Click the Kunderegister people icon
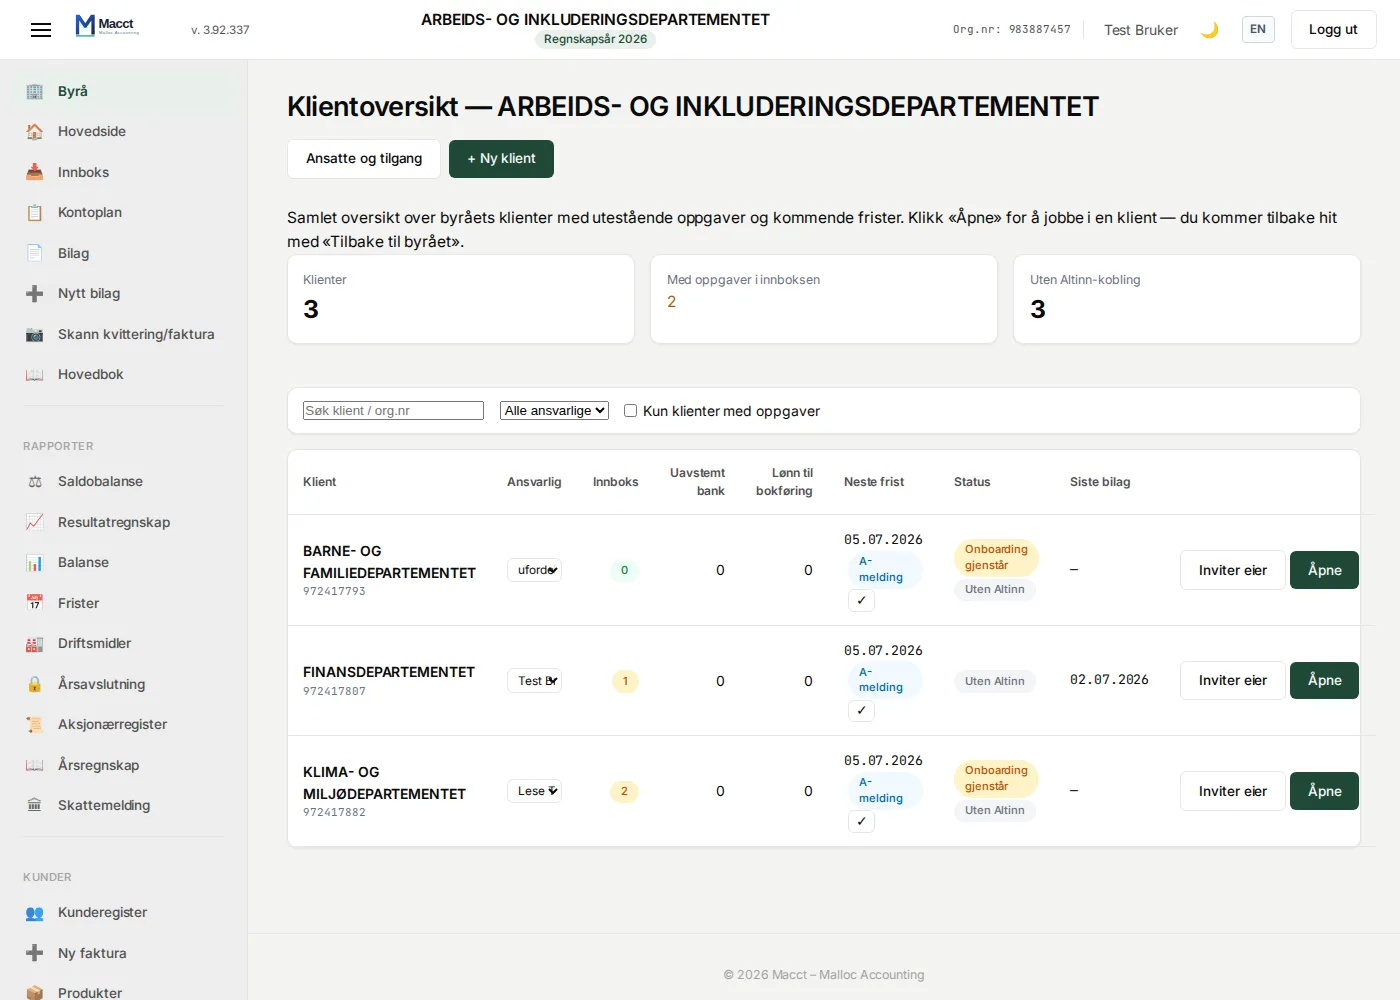The height and width of the screenshot is (1000, 1400). pos(35,913)
